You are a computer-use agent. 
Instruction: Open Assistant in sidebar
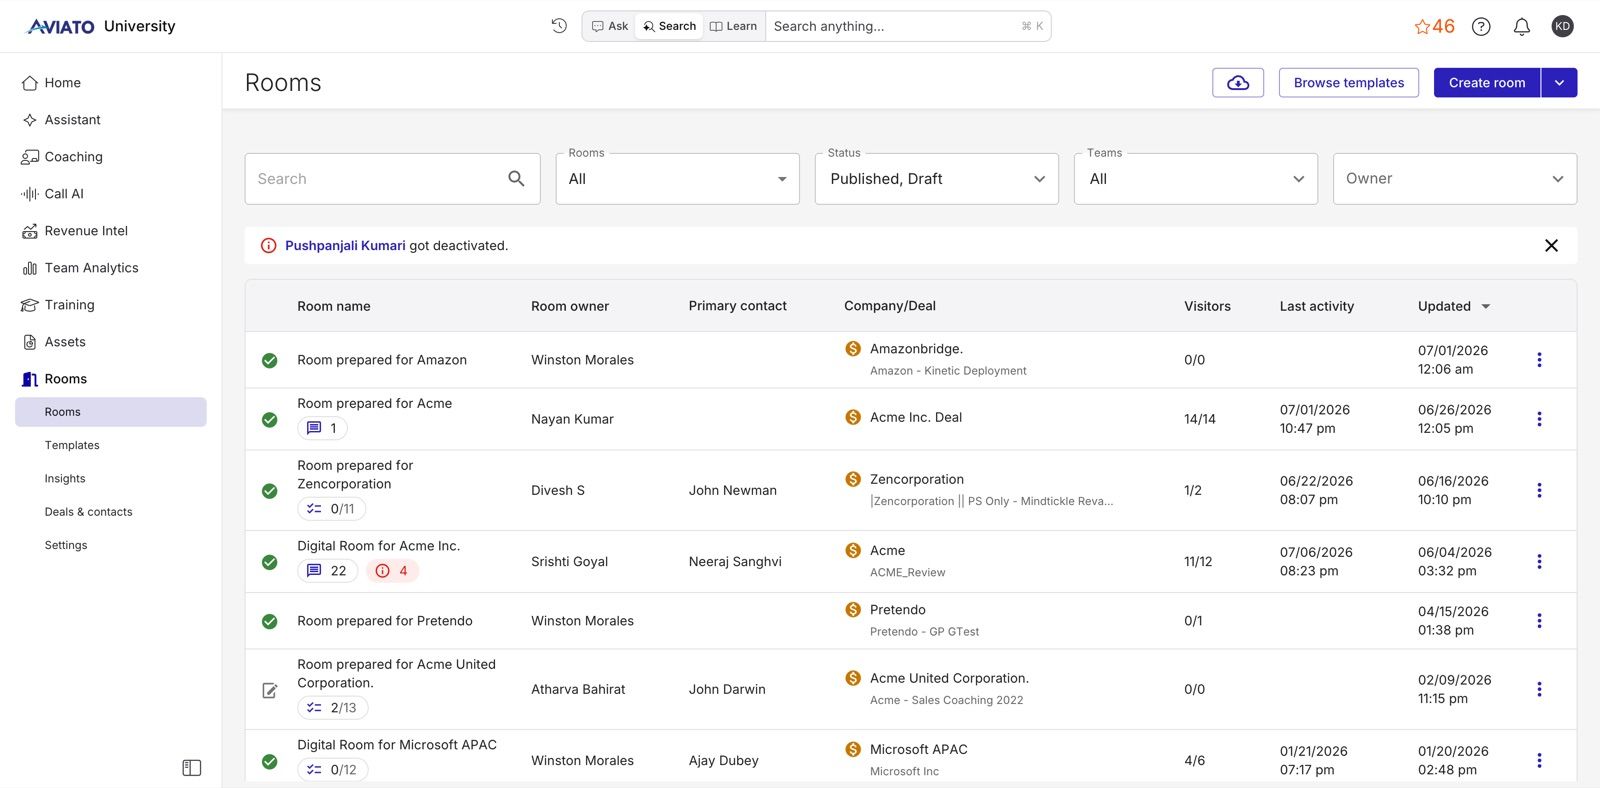(x=72, y=120)
